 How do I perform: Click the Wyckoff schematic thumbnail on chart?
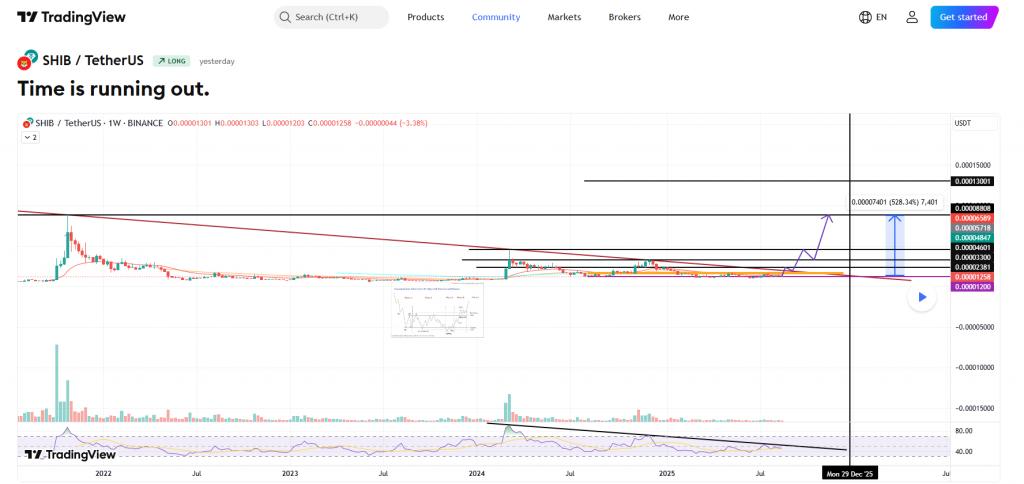click(x=437, y=311)
